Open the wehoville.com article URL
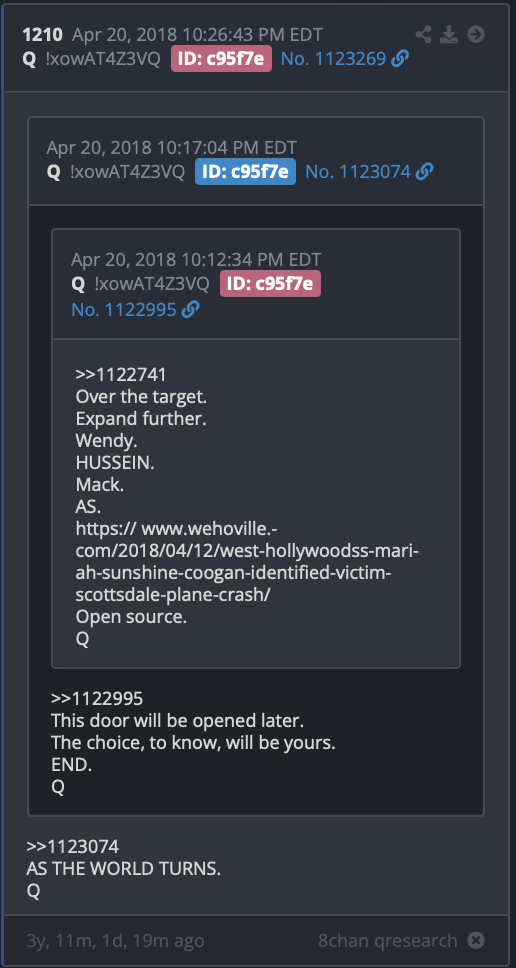Viewport: 516px width, 968px height. [x=247, y=554]
